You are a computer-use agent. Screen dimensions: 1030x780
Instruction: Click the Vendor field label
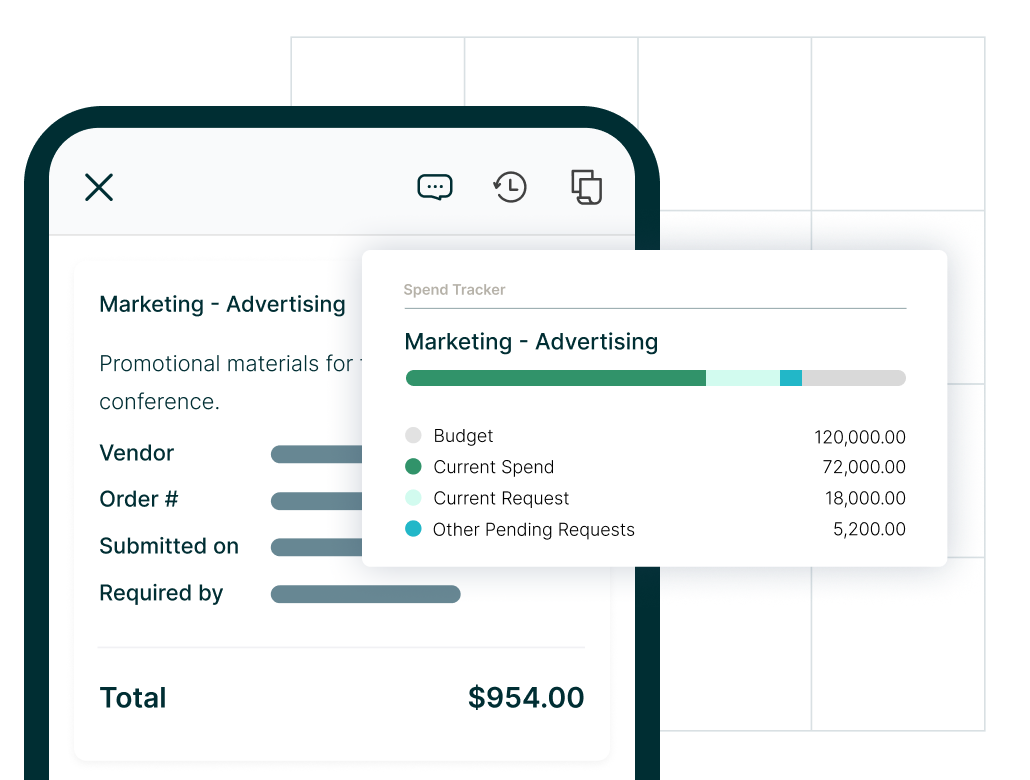(x=137, y=453)
